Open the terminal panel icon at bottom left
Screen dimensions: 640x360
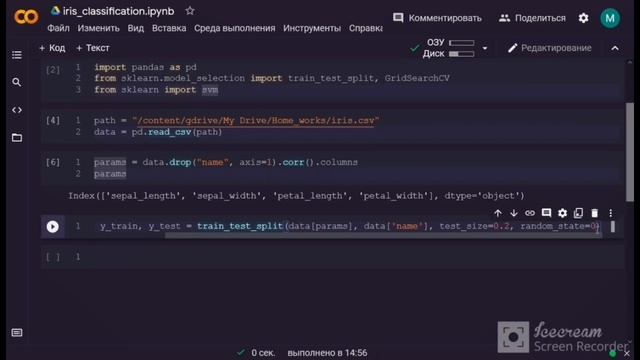pos(17,333)
